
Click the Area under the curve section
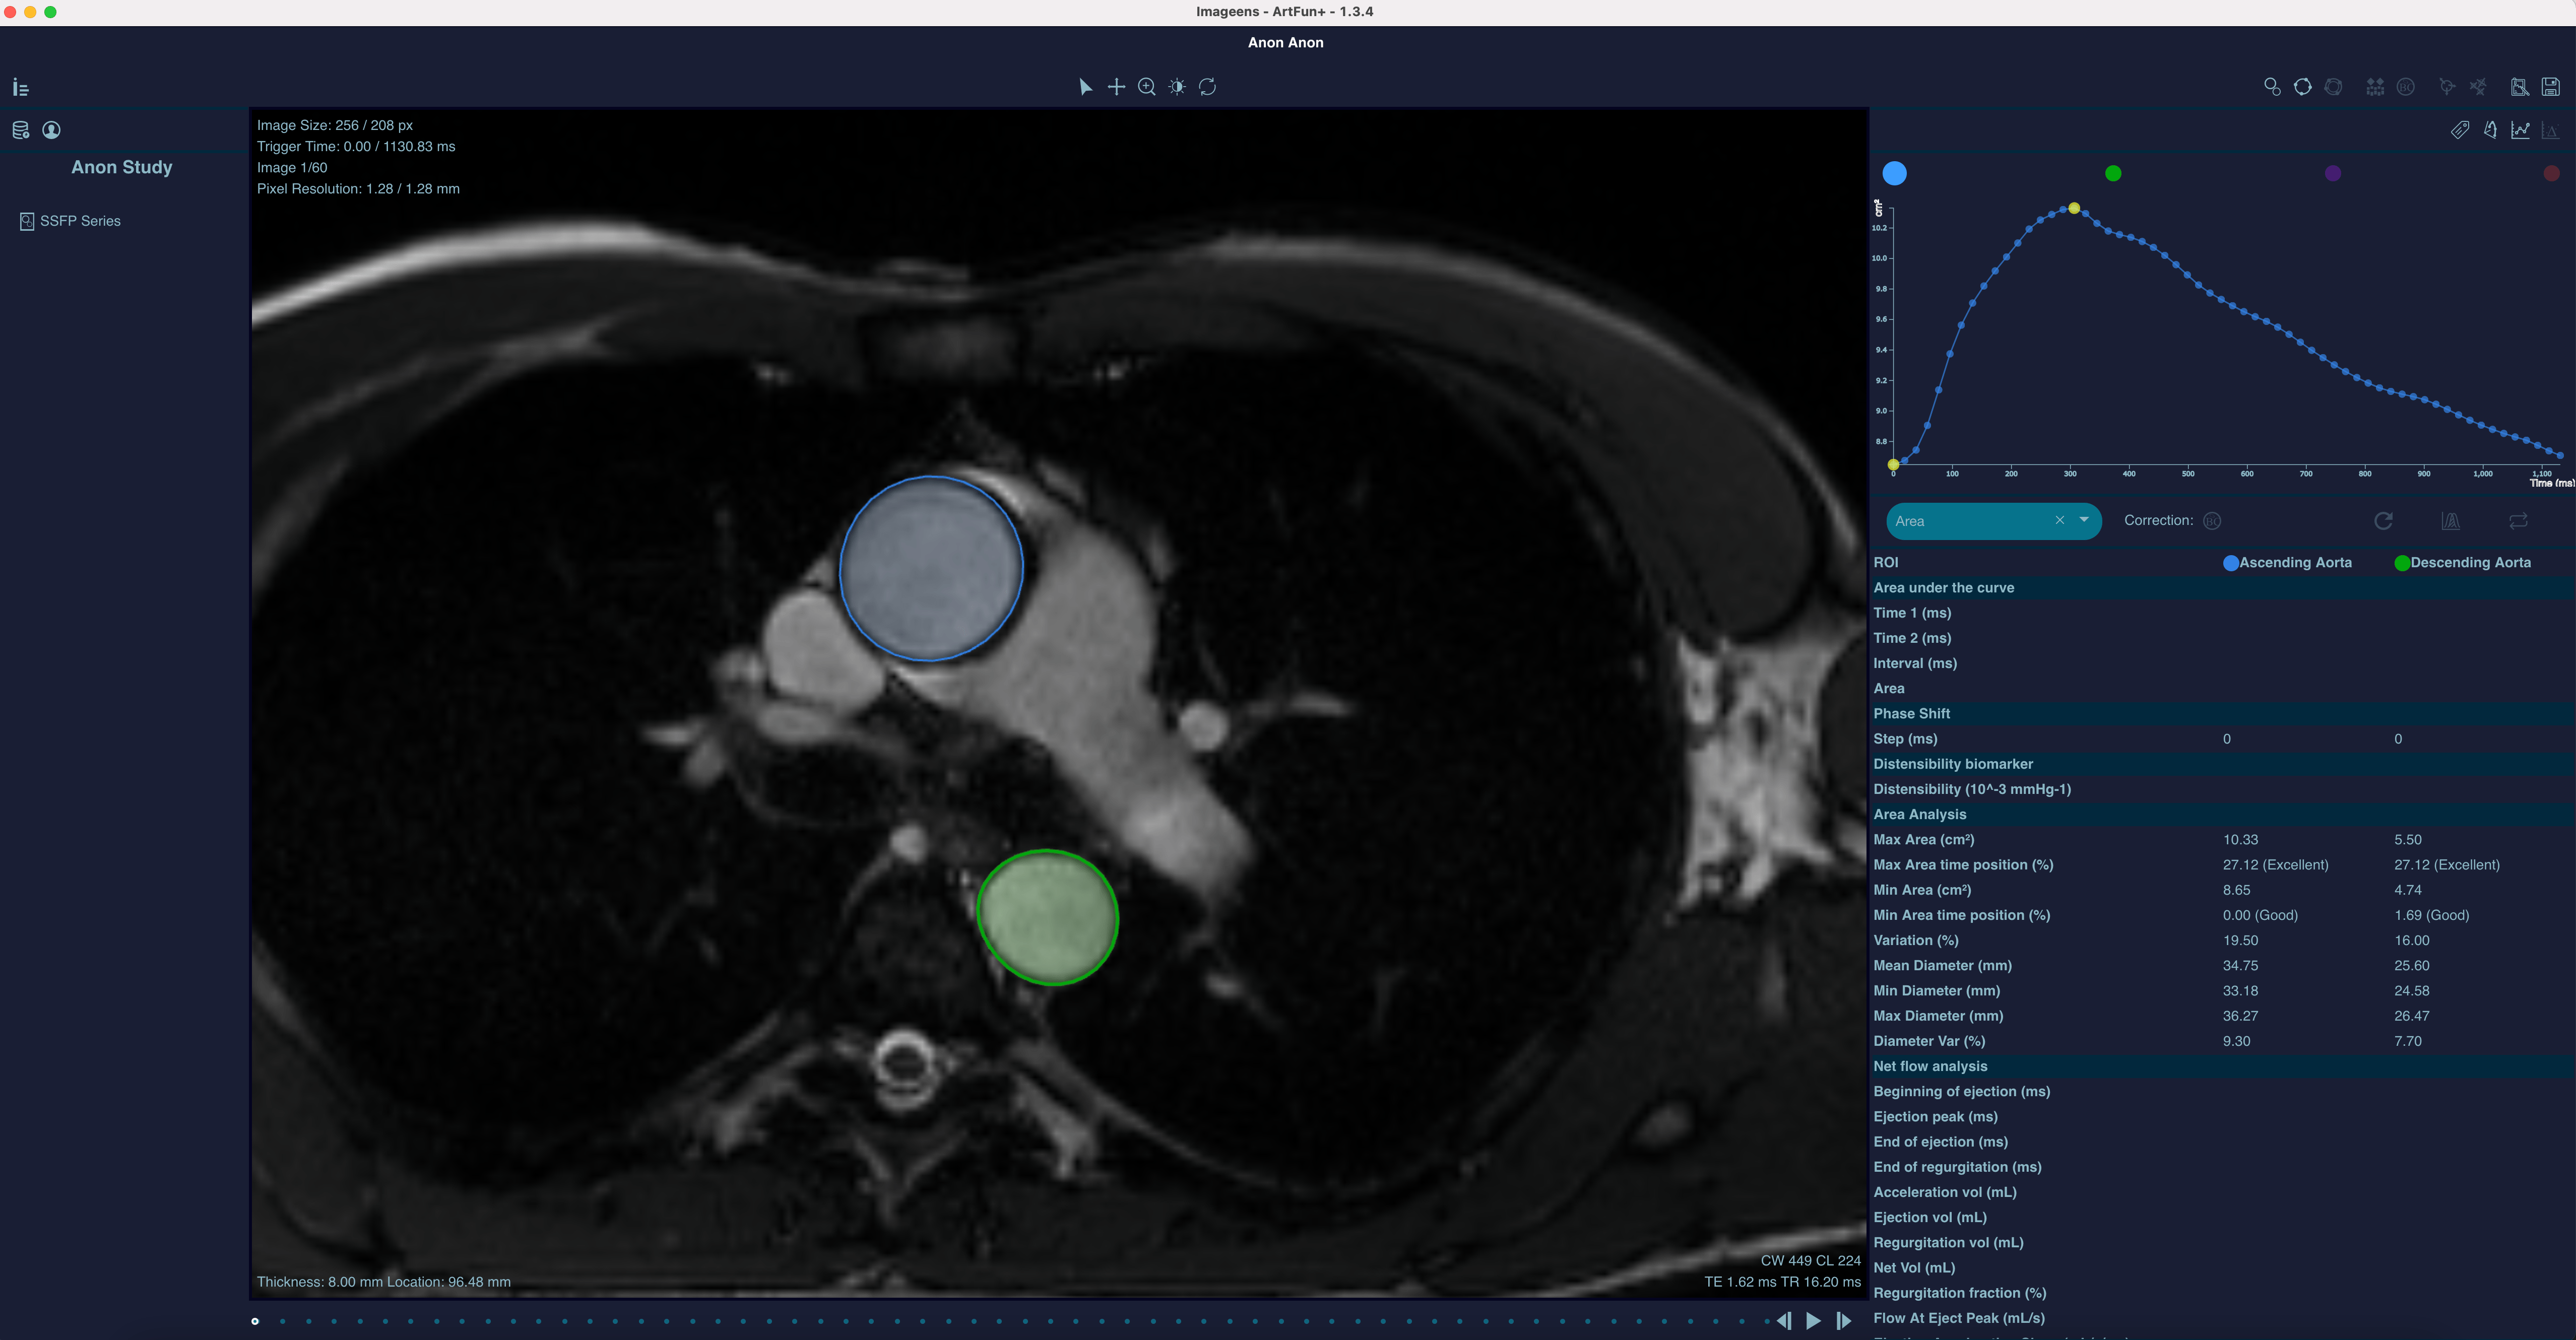point(2222,588)
